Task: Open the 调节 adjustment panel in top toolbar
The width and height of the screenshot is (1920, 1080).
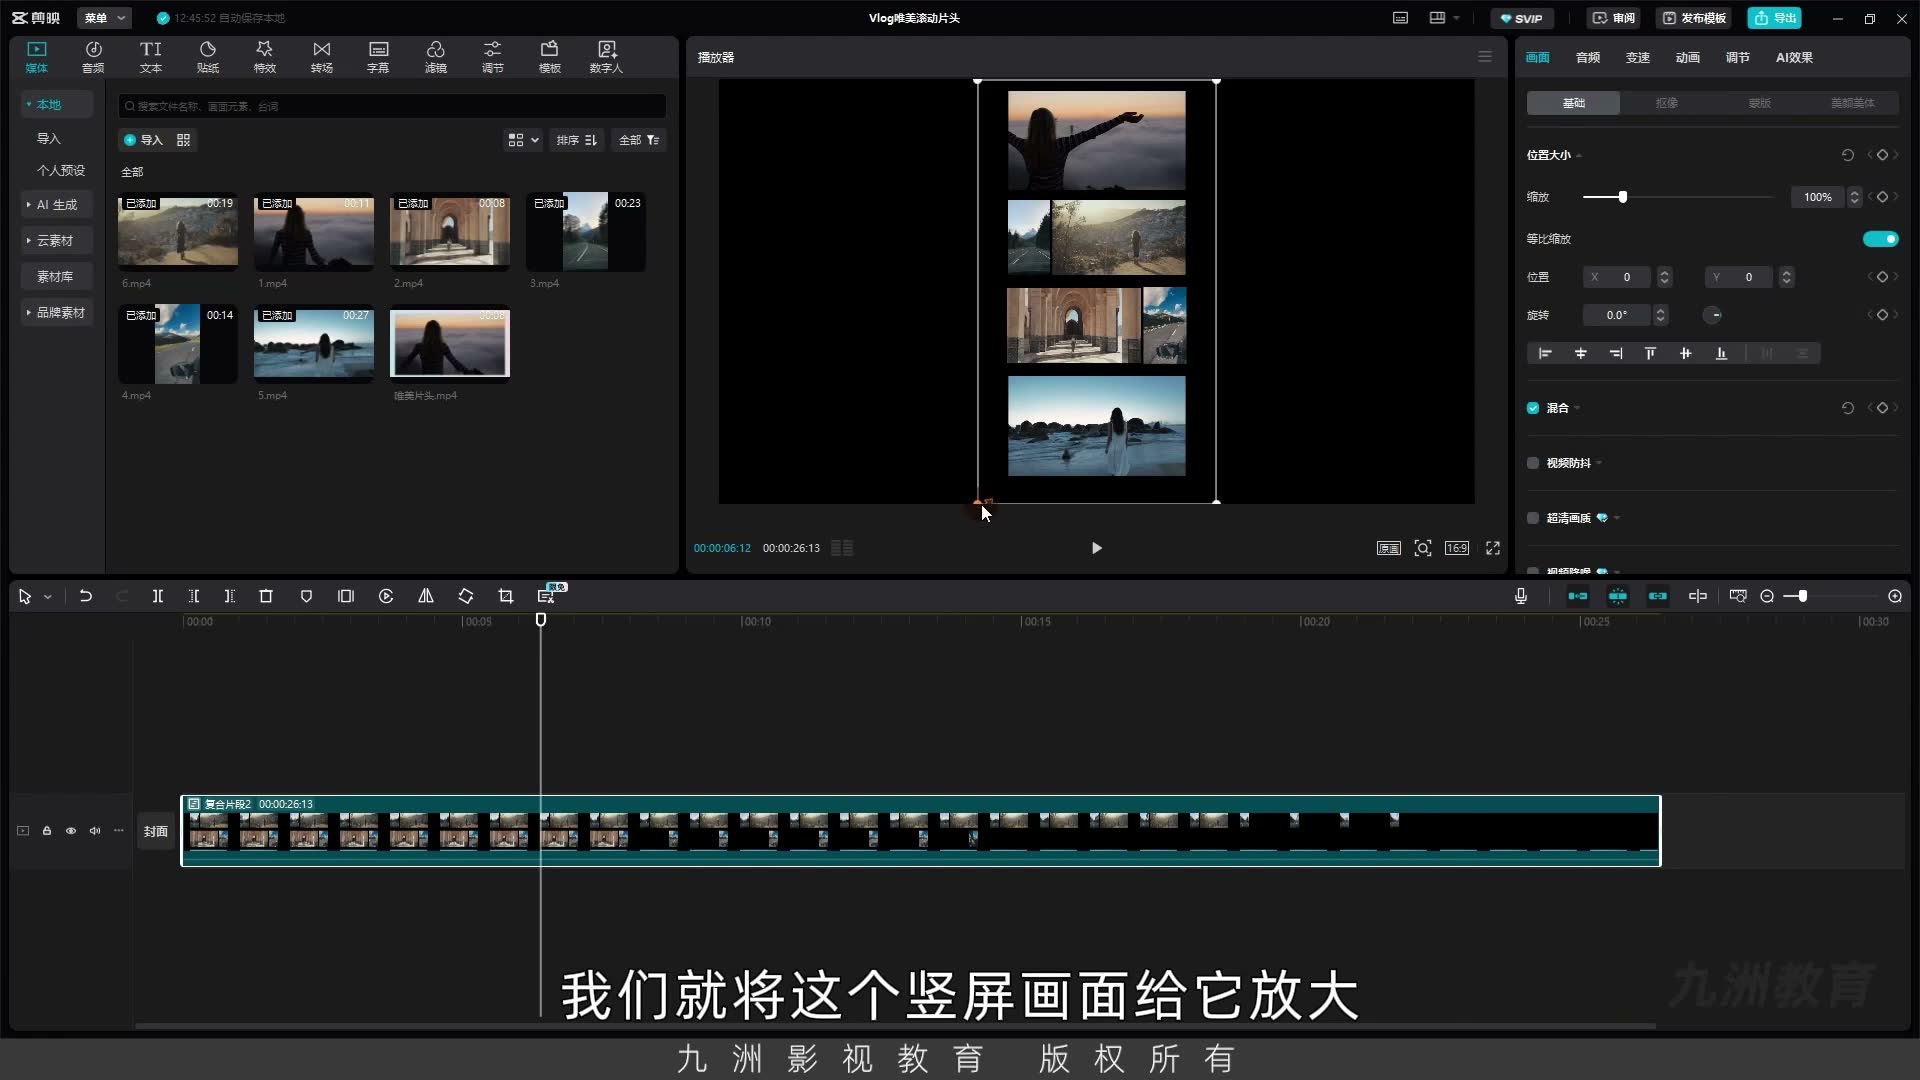Action: [492, 57]
